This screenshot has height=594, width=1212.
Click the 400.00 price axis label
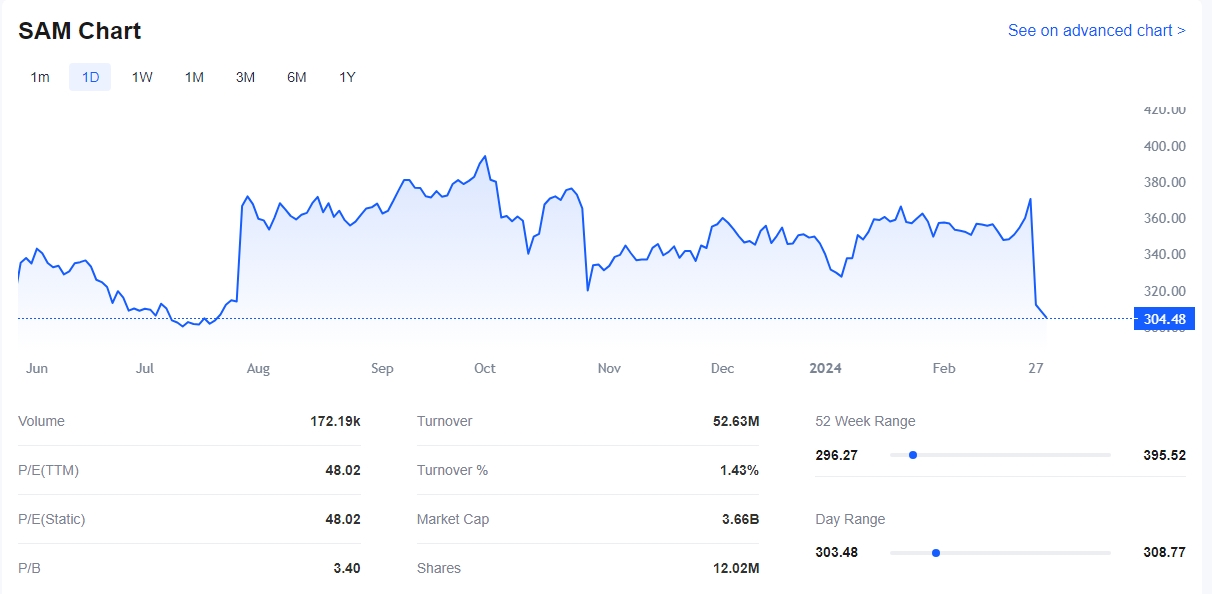tap(1164, 146)
